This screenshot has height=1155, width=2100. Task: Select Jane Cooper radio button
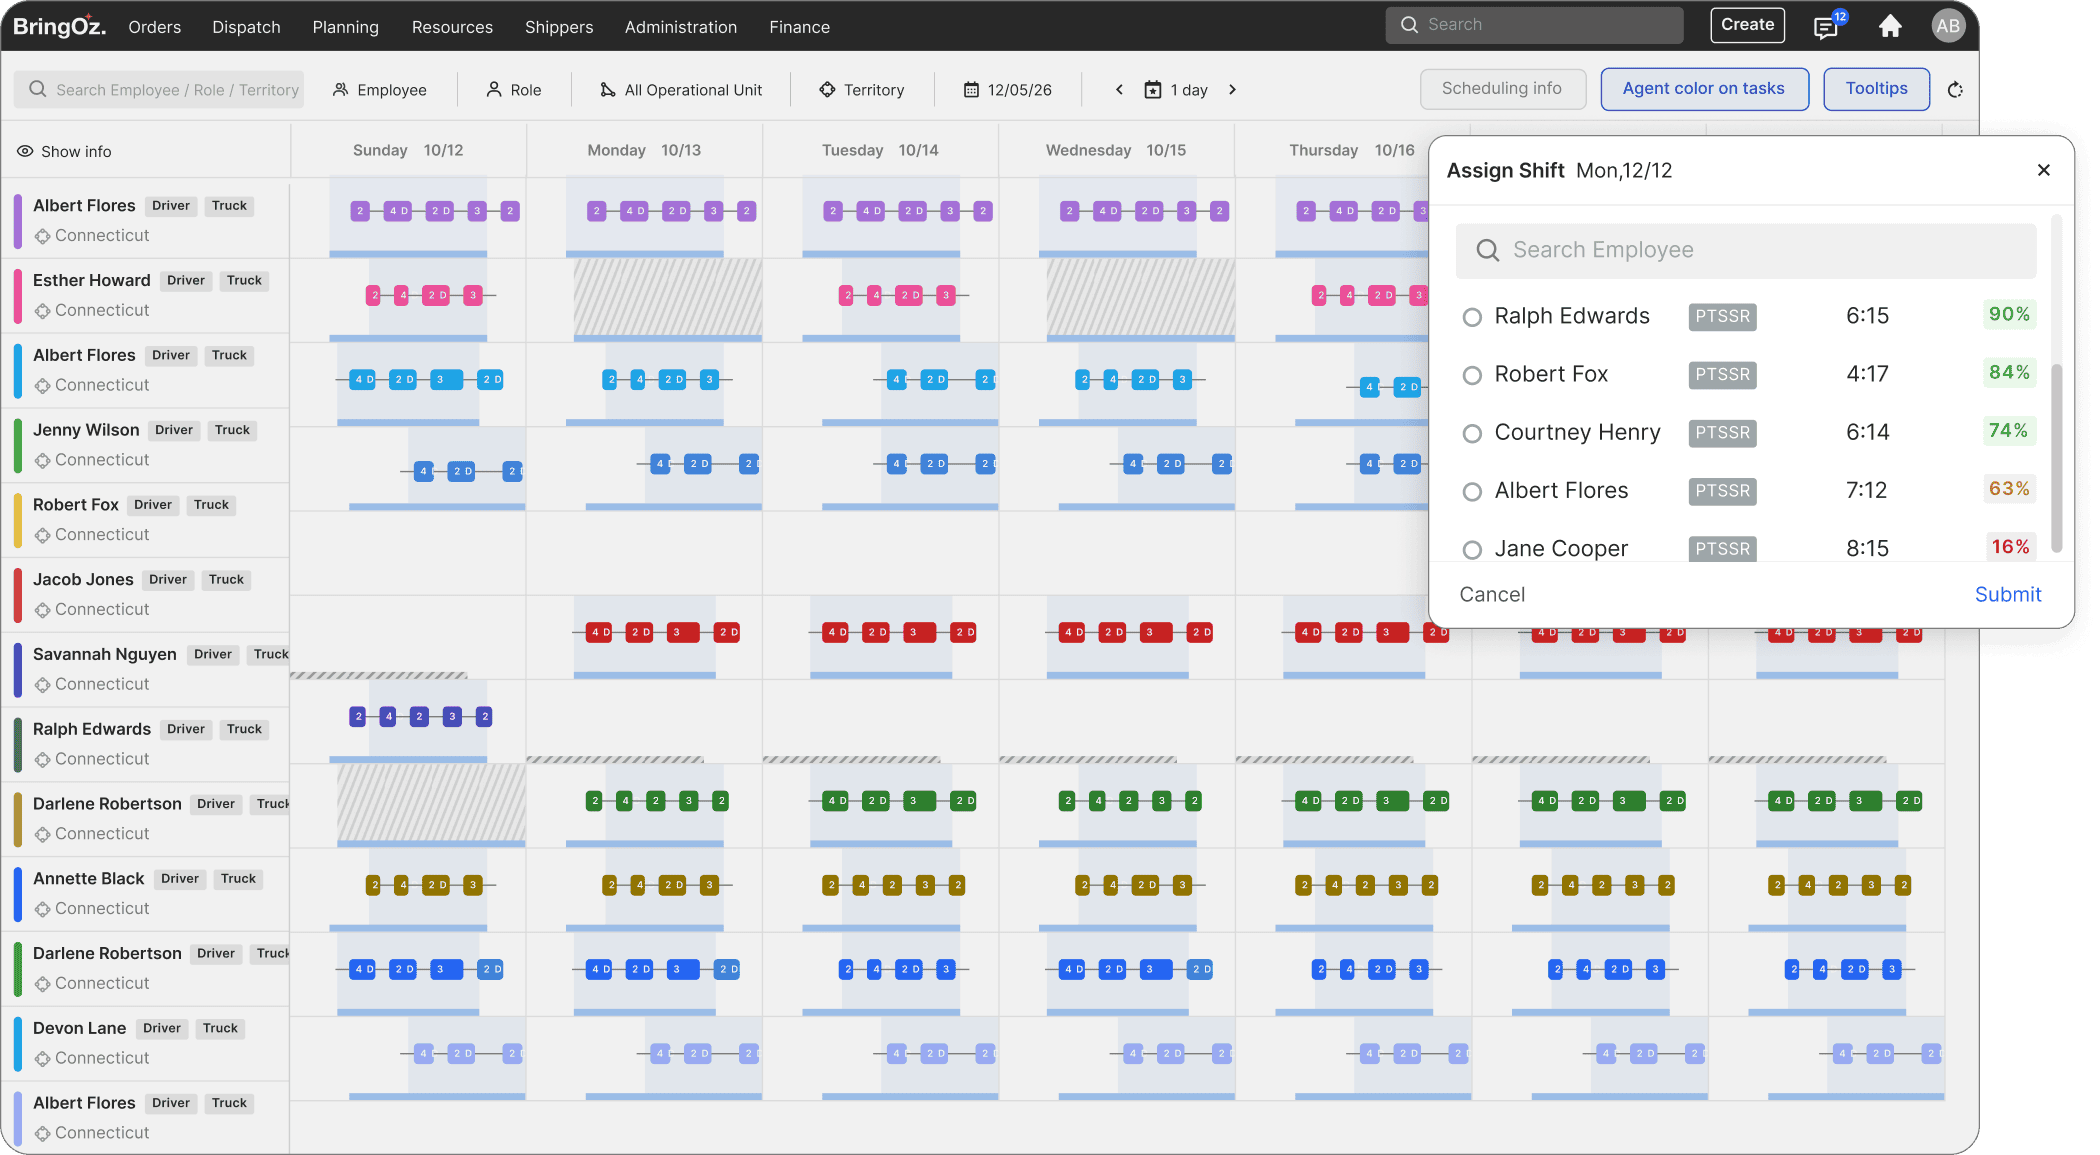pyautogui.click(x=1471, y=549)
